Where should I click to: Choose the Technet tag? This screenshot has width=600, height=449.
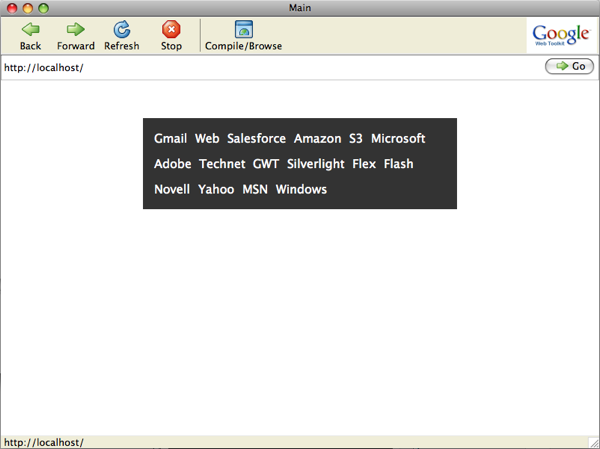(x=222, y=164)
